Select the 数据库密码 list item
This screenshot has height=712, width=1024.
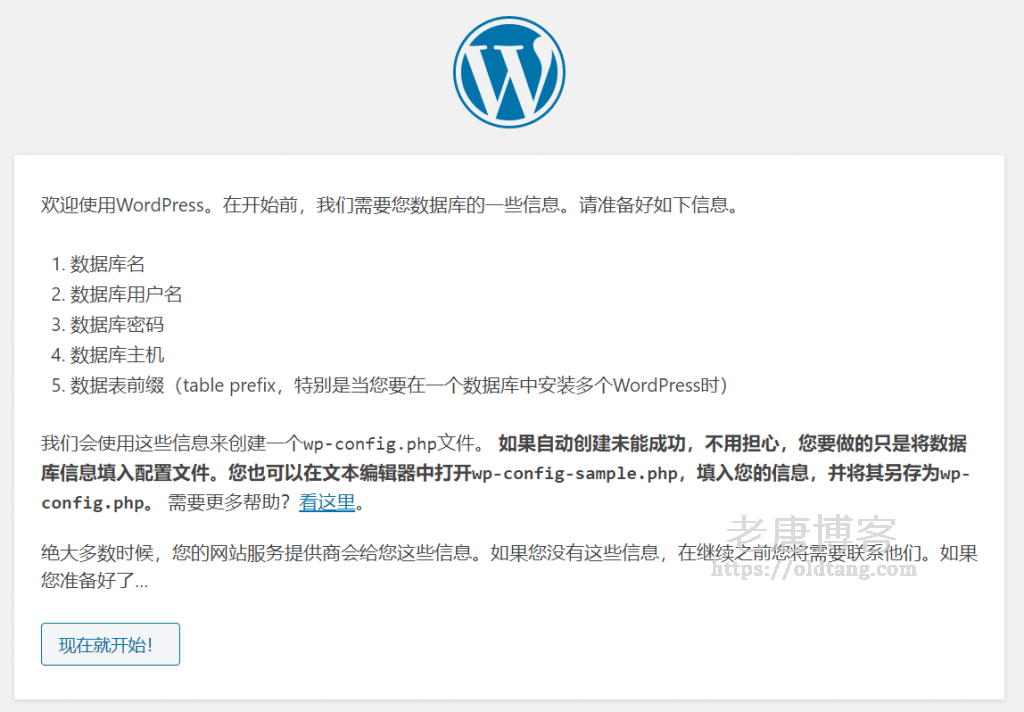point(116,325)
